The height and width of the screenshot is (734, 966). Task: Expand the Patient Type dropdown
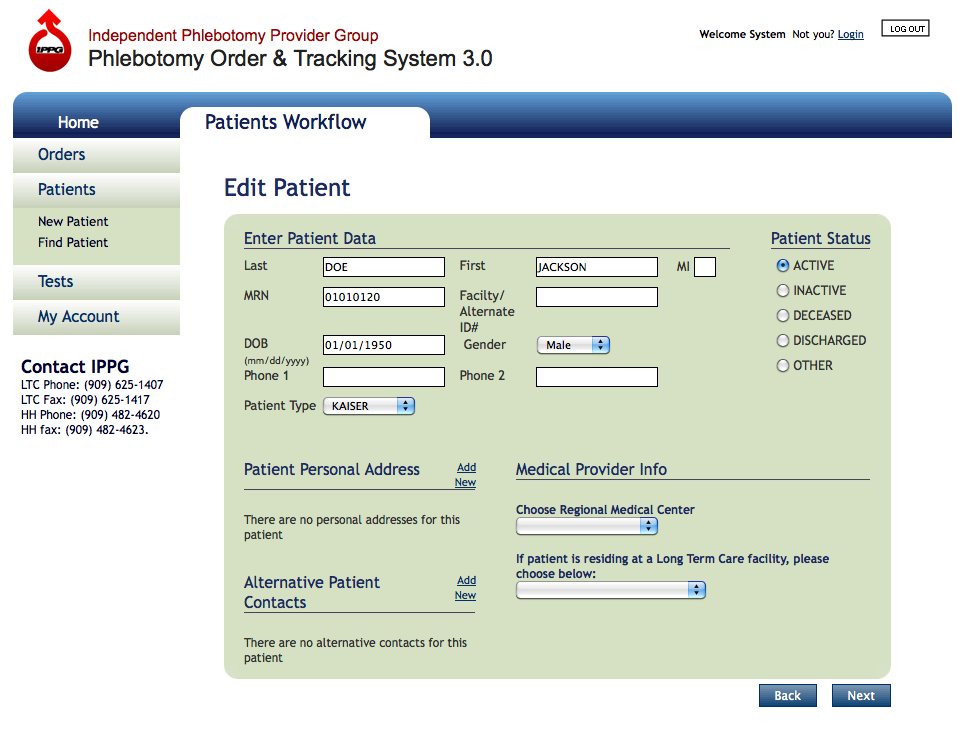click(x=368, y=406)
